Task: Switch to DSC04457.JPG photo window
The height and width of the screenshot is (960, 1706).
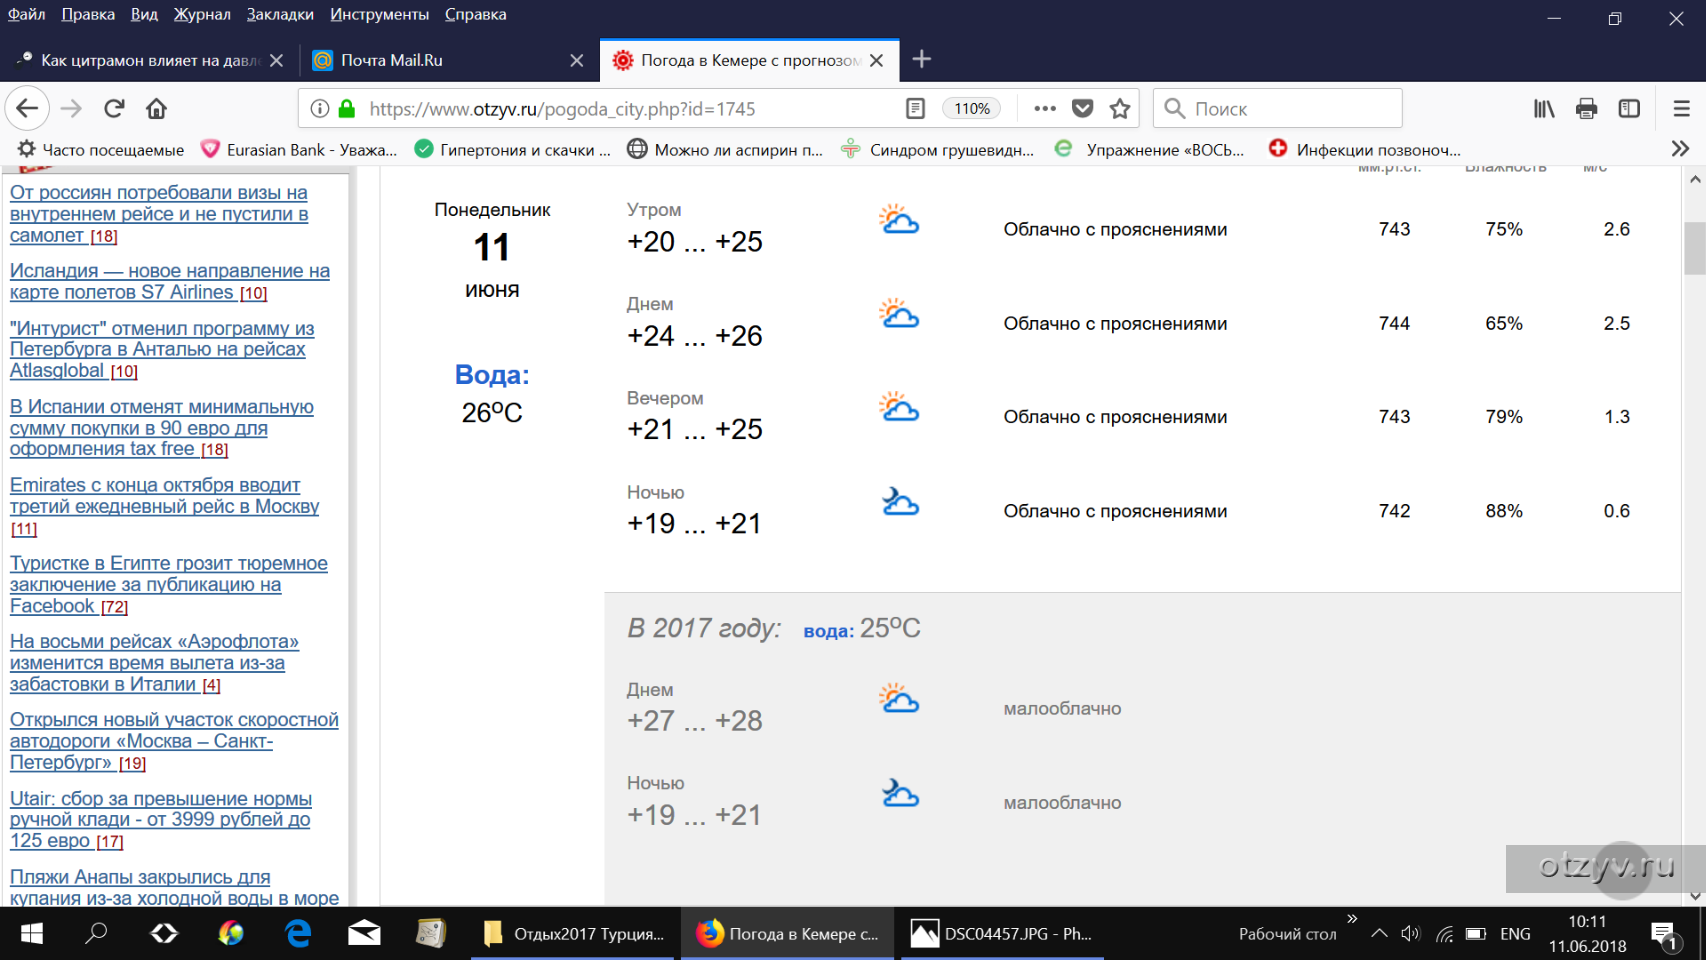Action: pyautogui.click(x=1002, y=933)
